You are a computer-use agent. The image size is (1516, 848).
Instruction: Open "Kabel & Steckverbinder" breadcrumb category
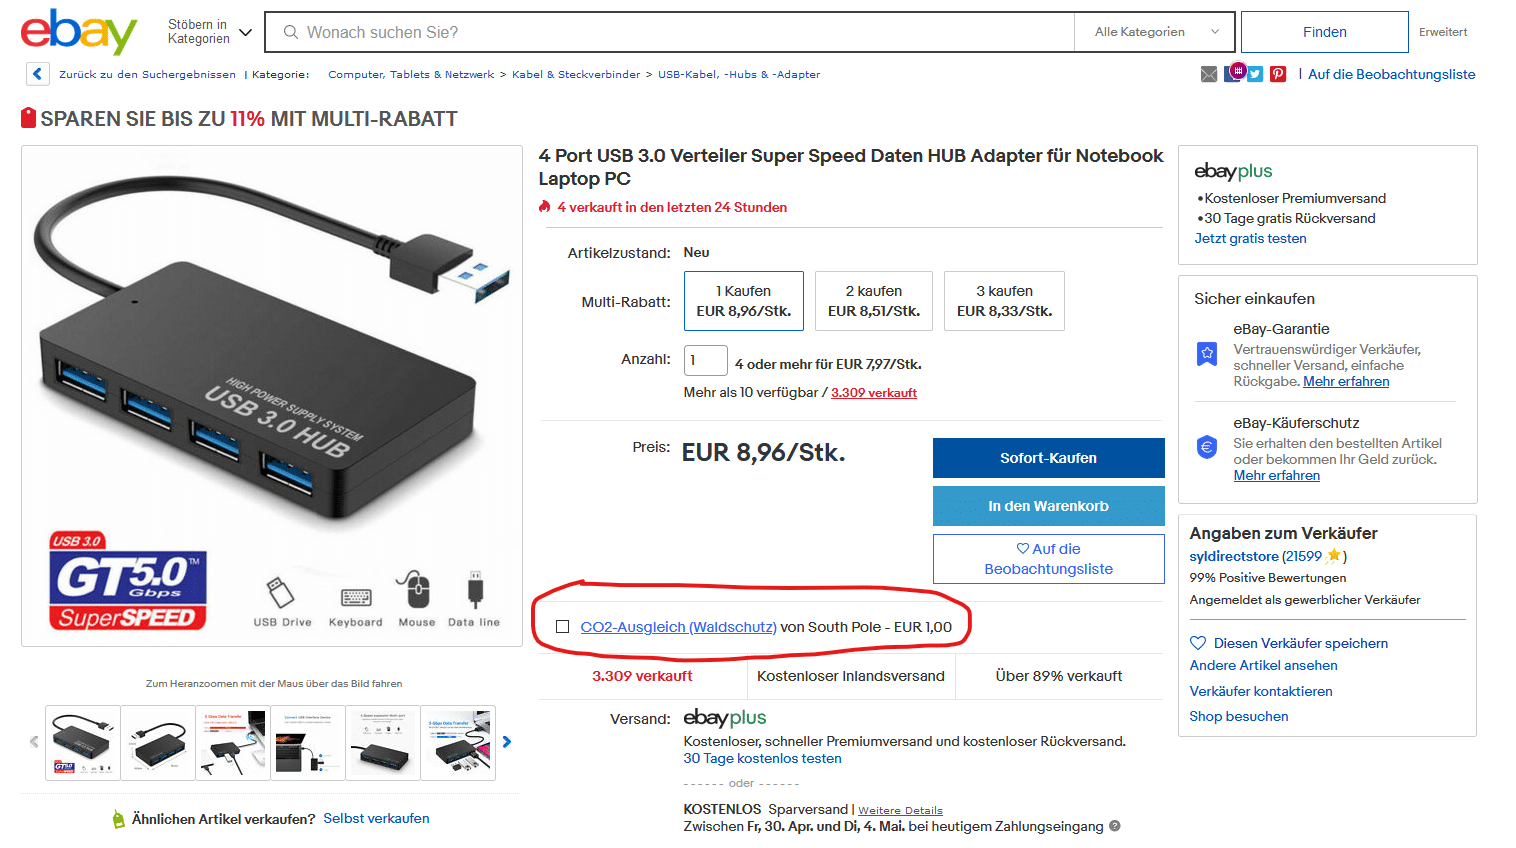576,74
